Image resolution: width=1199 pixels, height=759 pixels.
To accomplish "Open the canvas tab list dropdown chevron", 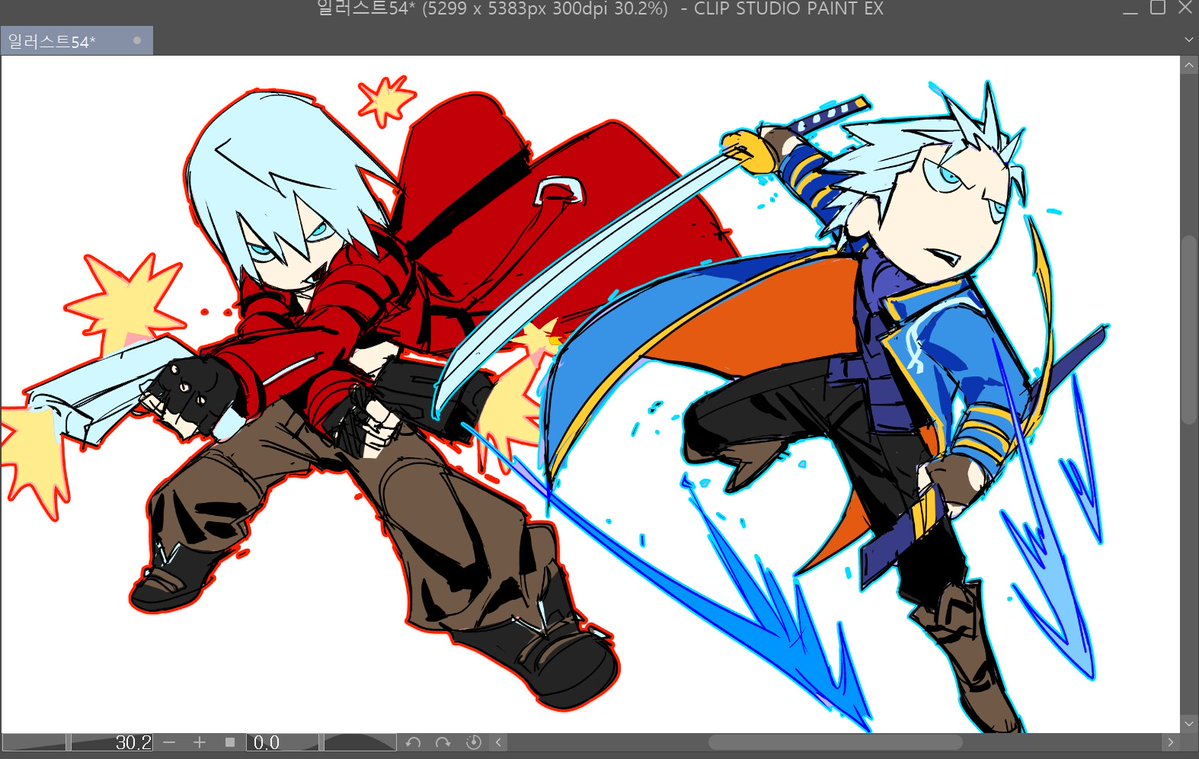I will click(1188, 41).
